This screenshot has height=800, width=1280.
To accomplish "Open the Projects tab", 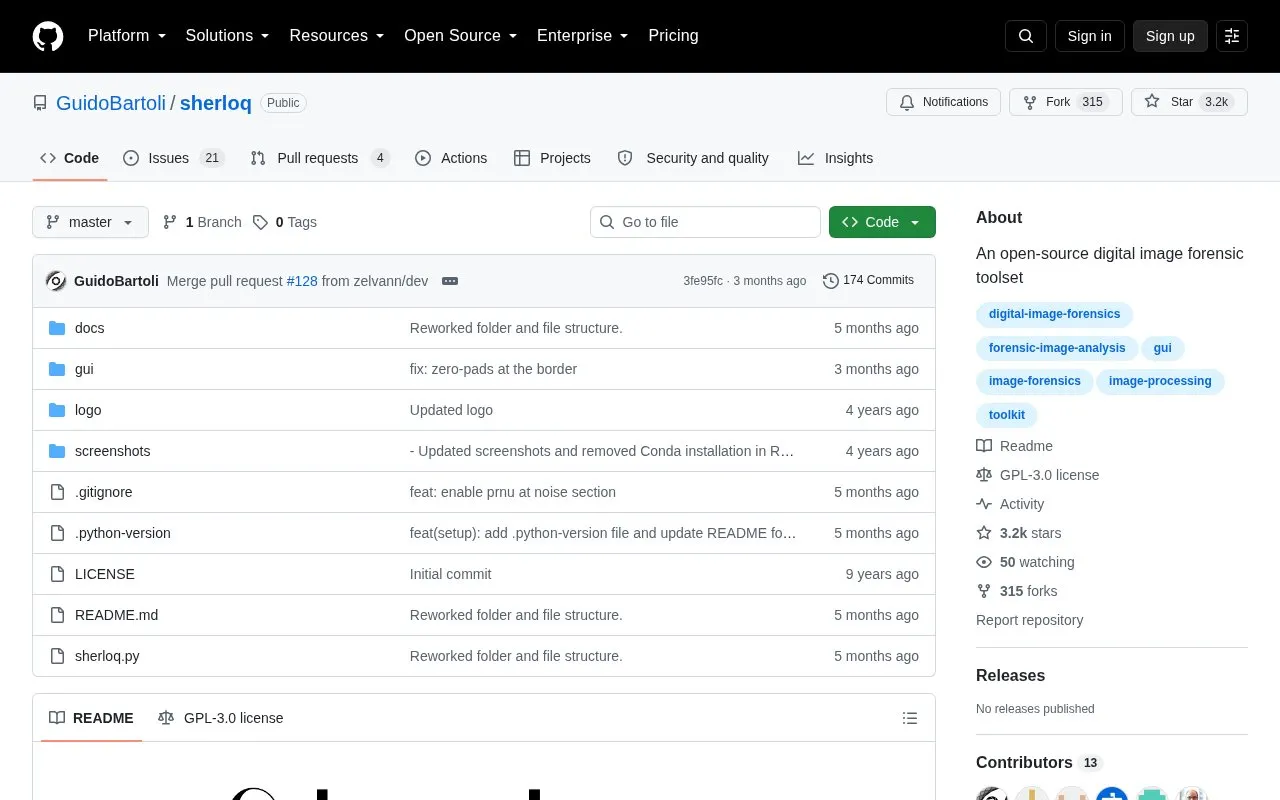I will tap(552, 158).
